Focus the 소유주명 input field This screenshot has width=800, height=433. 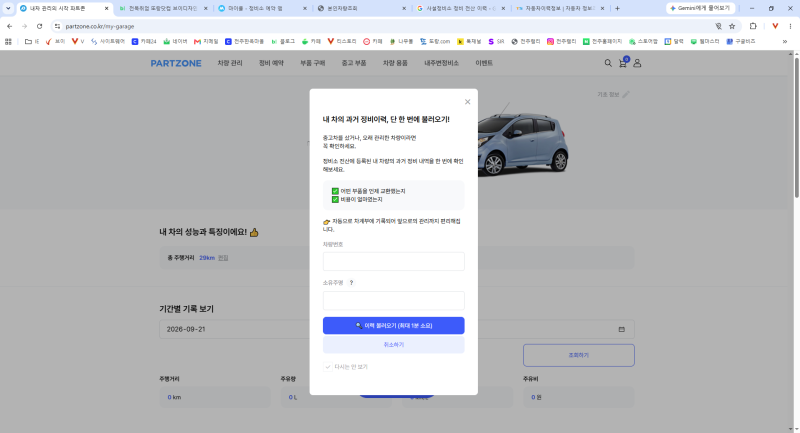click(393, 300)
